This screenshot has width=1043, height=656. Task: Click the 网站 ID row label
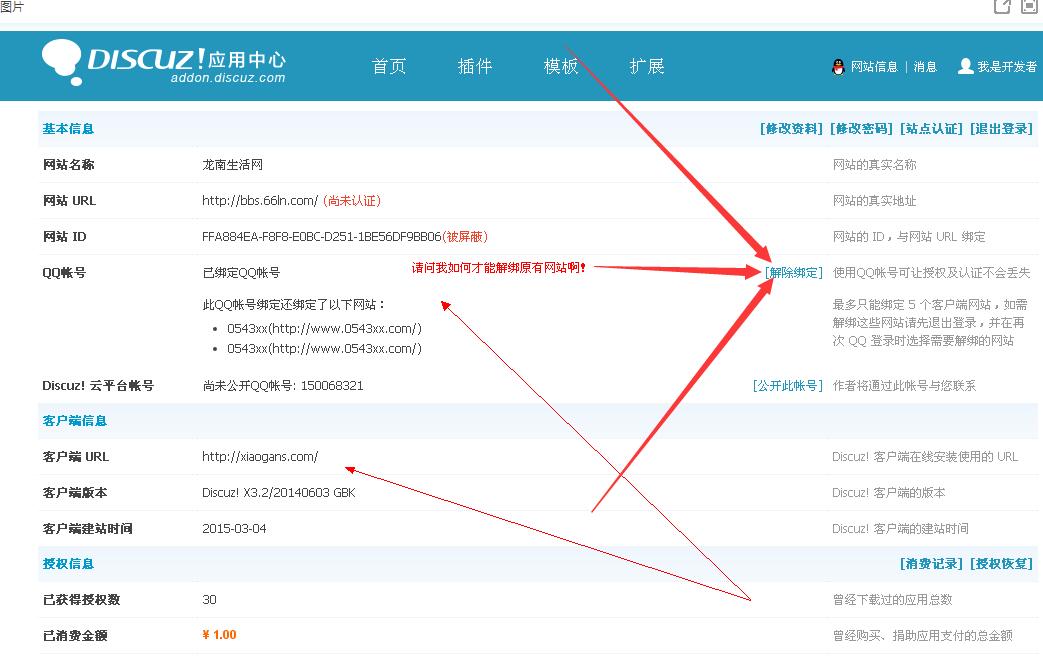coord(65,237)
